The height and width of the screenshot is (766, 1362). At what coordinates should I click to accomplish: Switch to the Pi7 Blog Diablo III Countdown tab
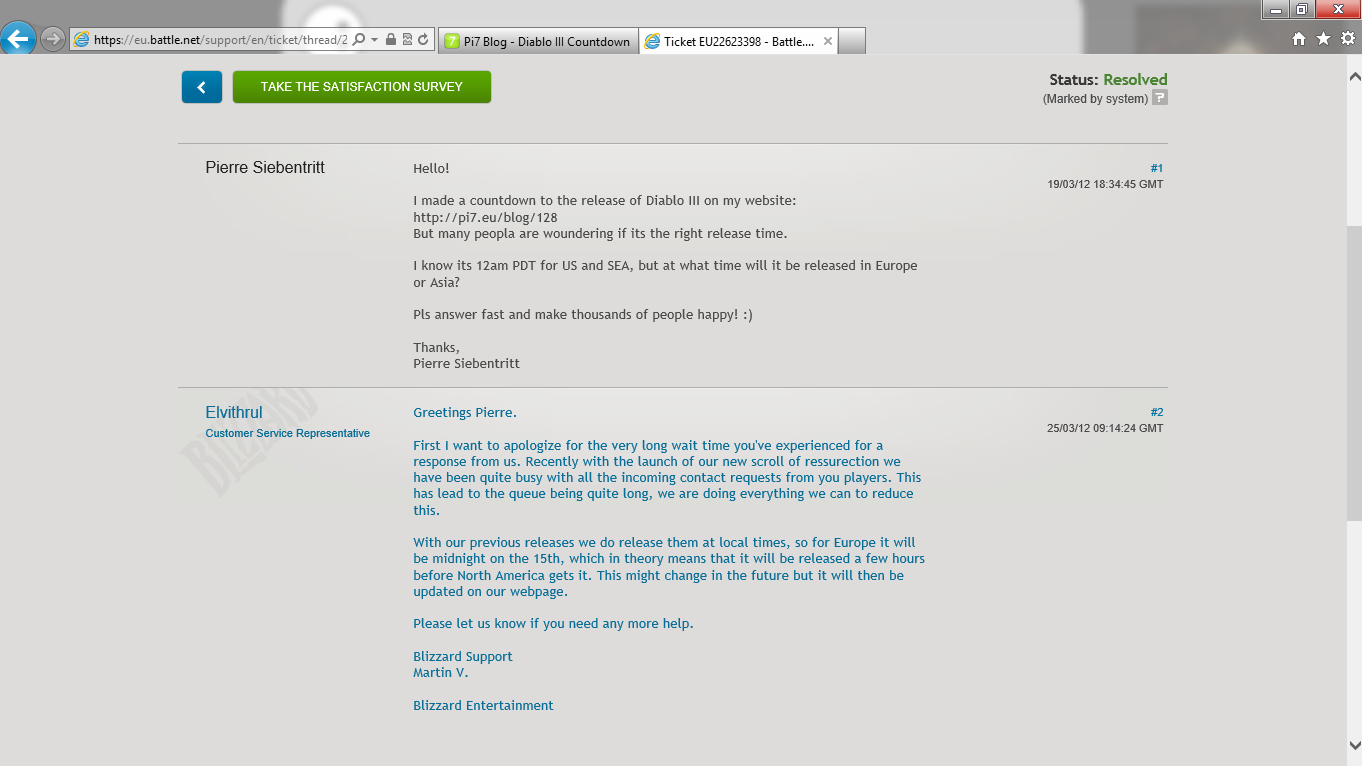[x=538, y=41]
